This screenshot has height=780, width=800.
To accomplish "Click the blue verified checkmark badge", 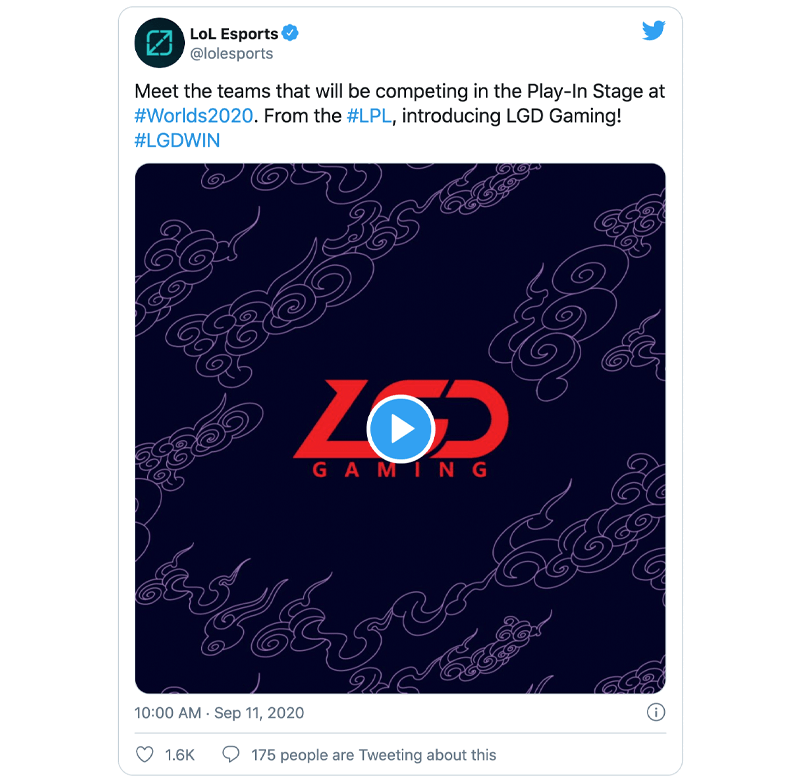I will (x=290, y=33).
